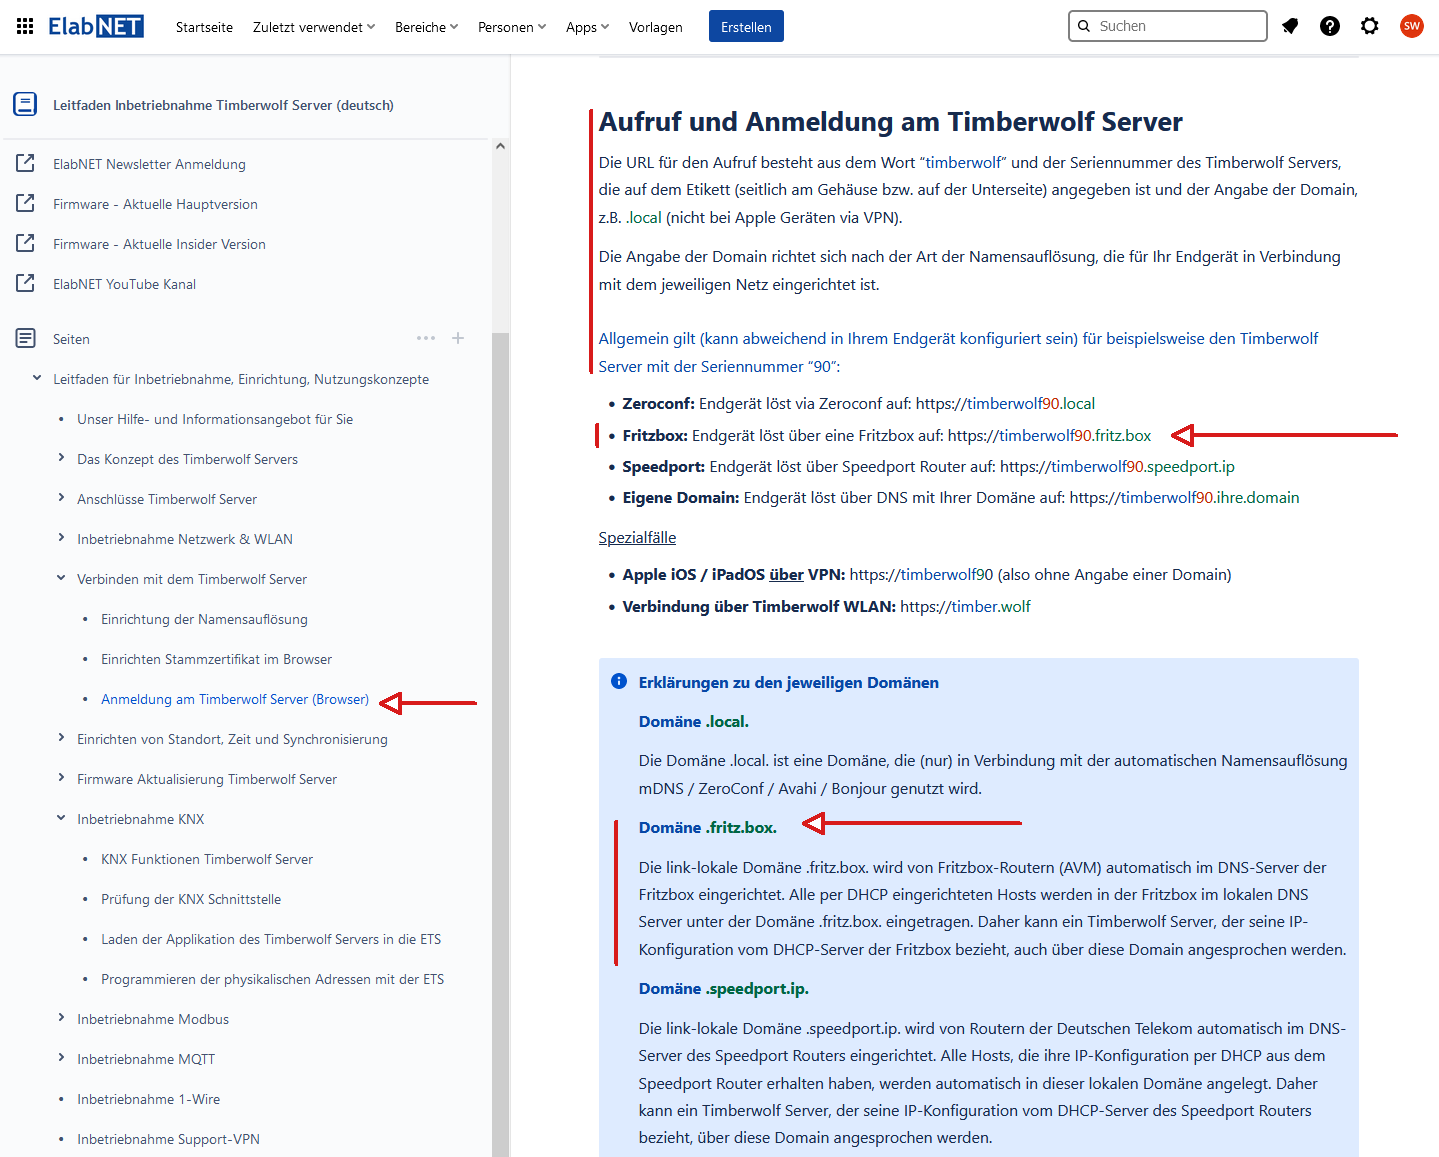The width and height of the screenshot is (1439, 1157).
Task: Click external link icon for ElabNET Newsletter Anmeldung
Action: pyautogui.click(x=25, y=163)
